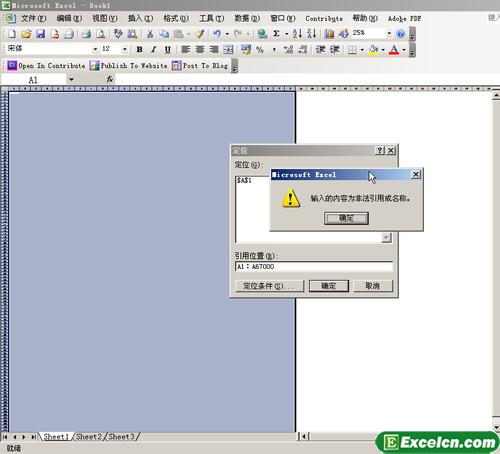The image size is (500, 454).
Task: Expand the font size dropdown
Action: 124,49
